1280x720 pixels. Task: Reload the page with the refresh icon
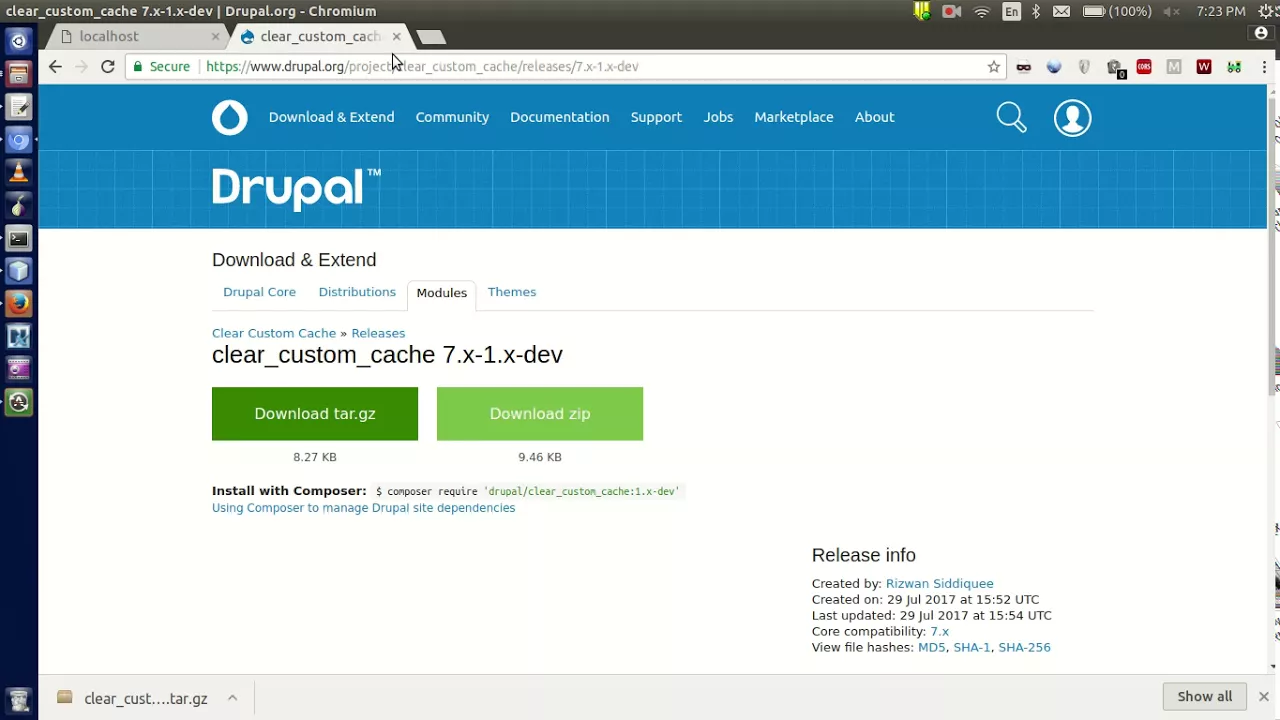[x=108, y=66]
